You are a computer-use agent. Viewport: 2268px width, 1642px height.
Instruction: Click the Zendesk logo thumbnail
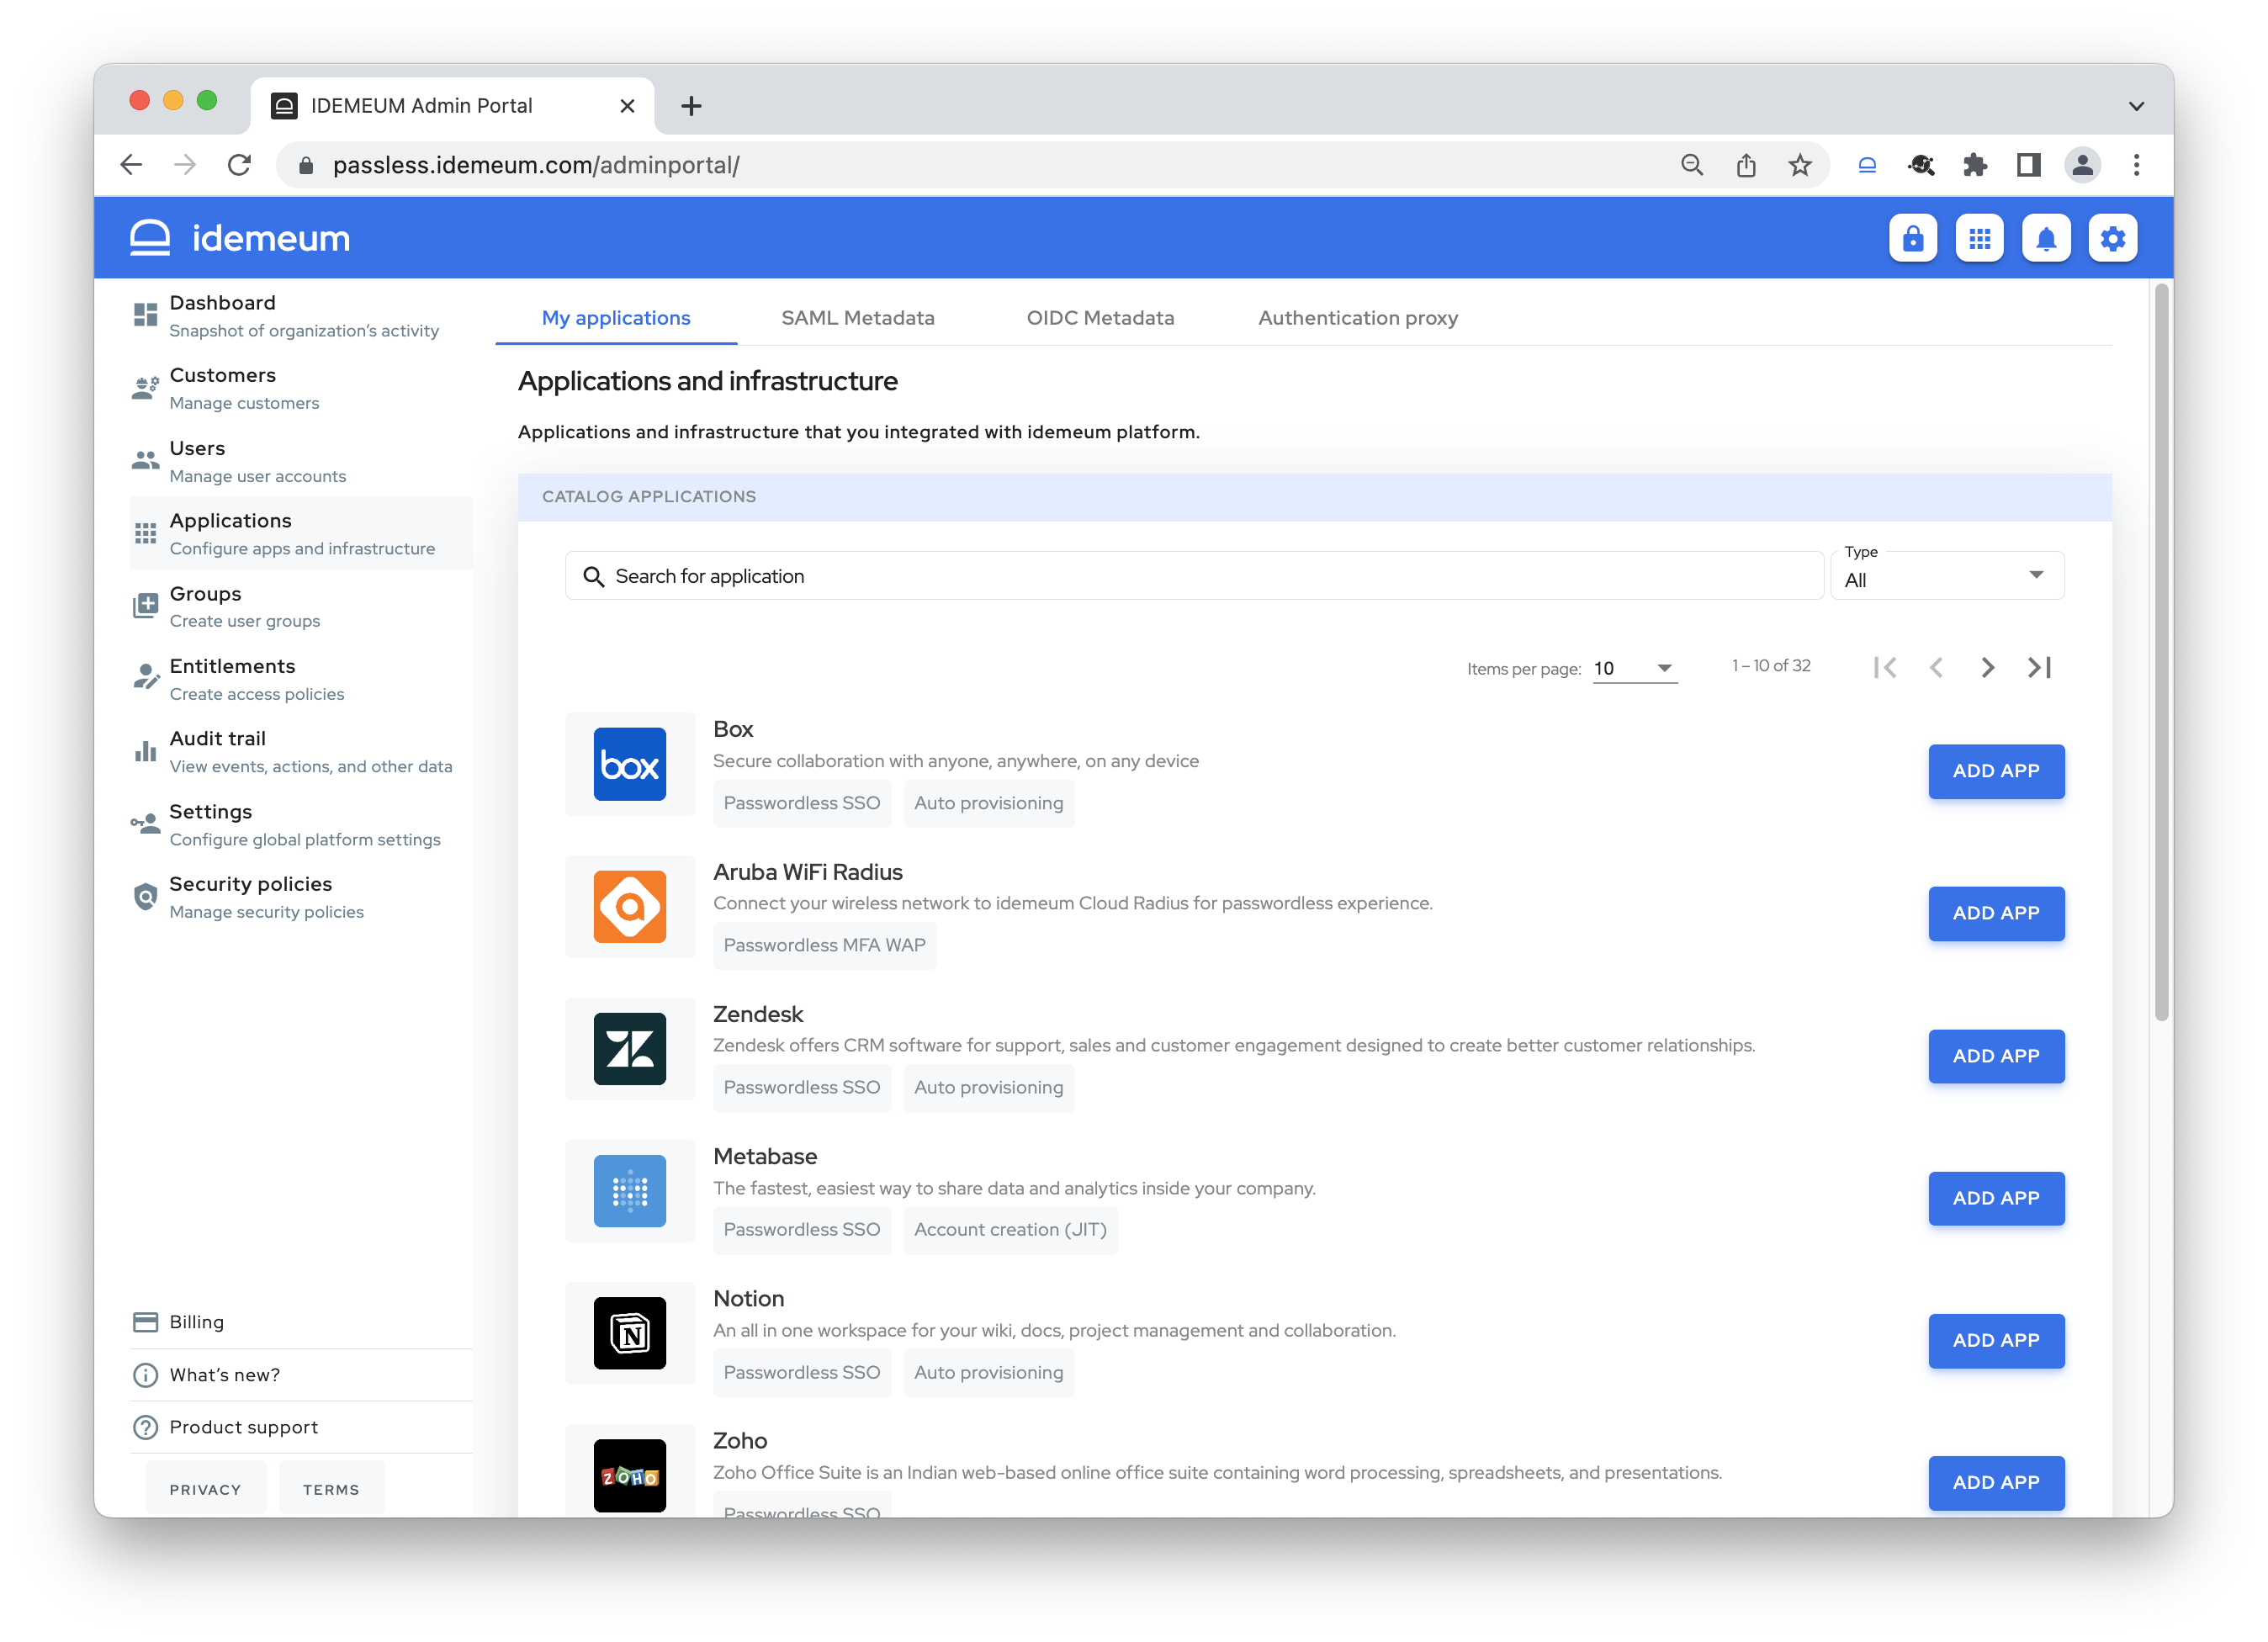point(630,1048)
